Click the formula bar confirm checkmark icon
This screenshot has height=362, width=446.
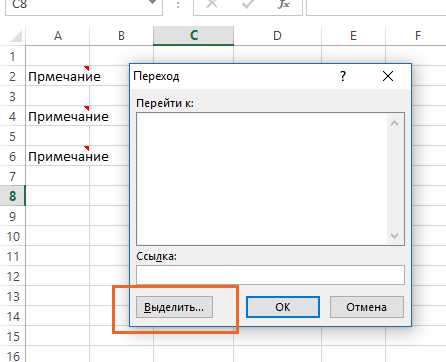[x=248, y=4]
